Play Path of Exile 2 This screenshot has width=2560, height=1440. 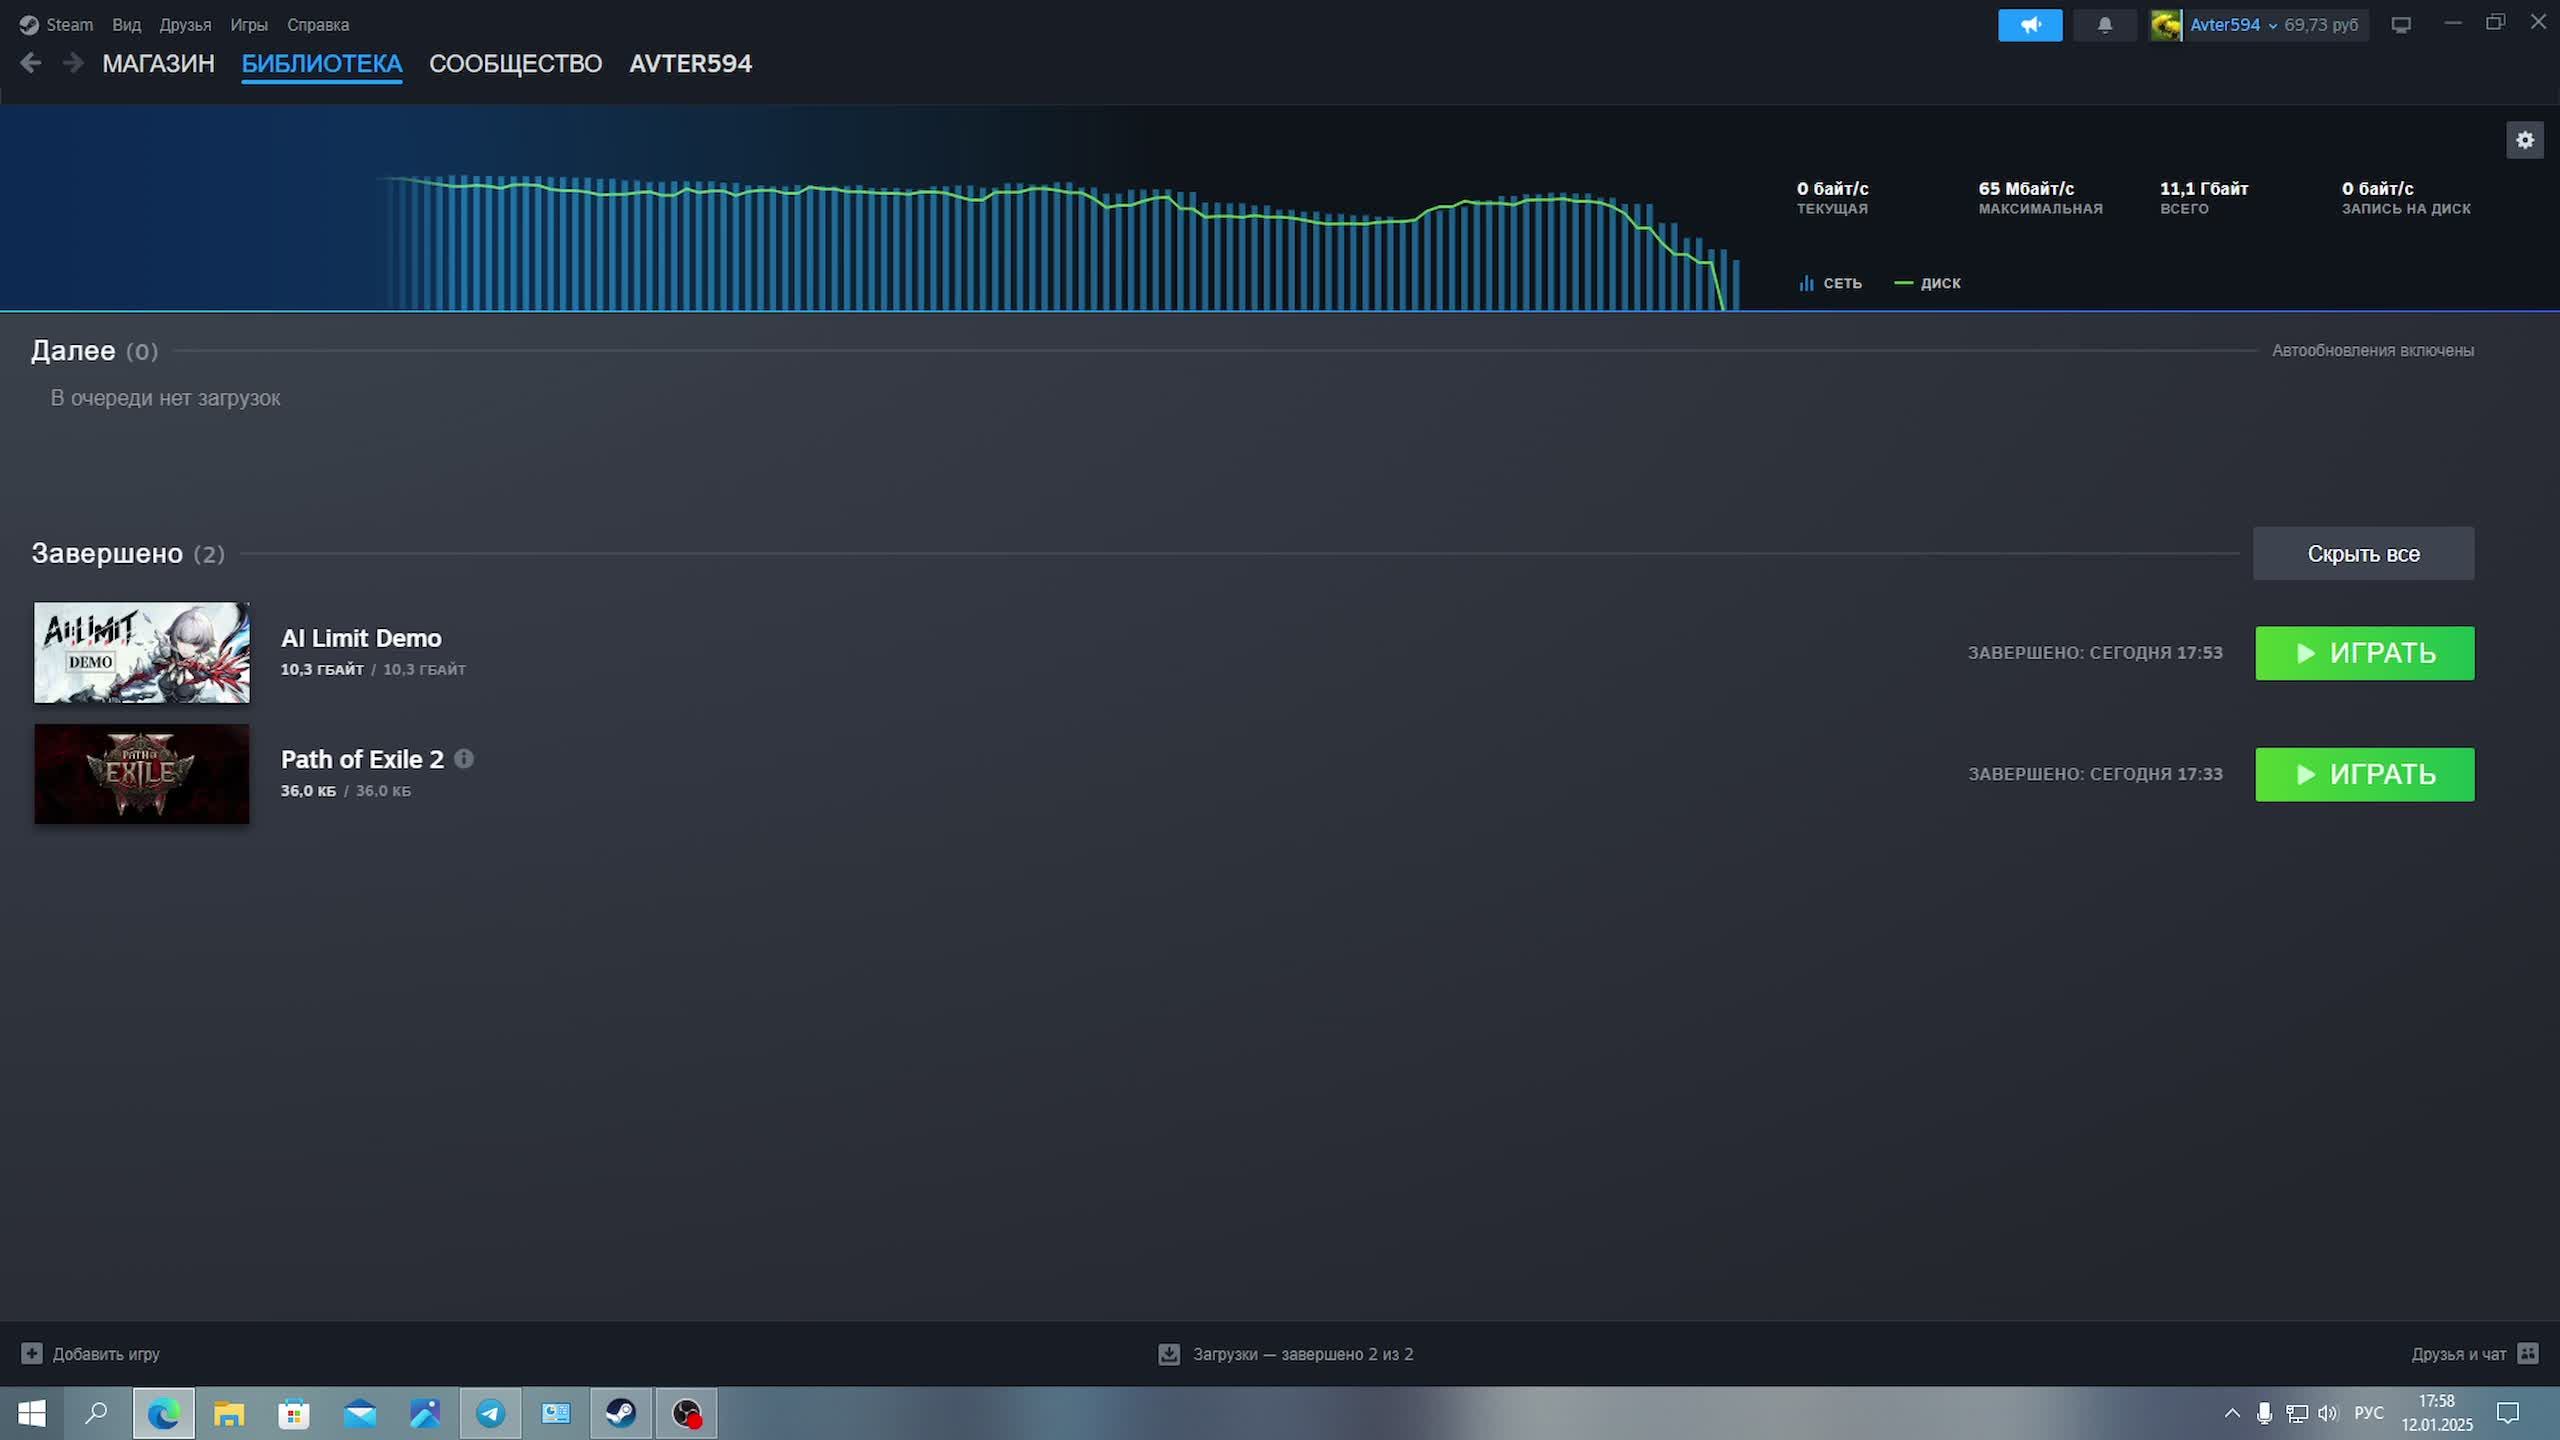click(x=2364, y=774)
